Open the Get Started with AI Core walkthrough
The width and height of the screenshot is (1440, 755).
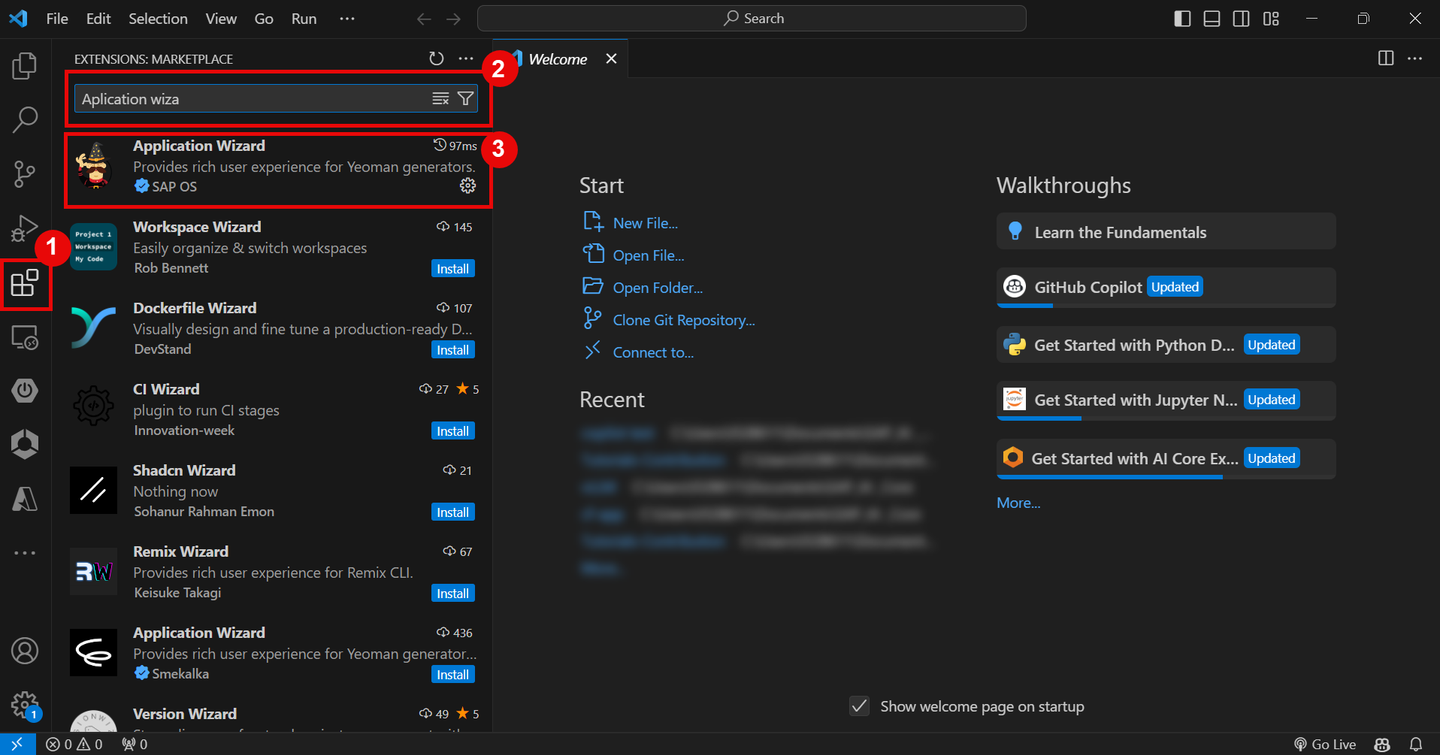click(1166, 458)
